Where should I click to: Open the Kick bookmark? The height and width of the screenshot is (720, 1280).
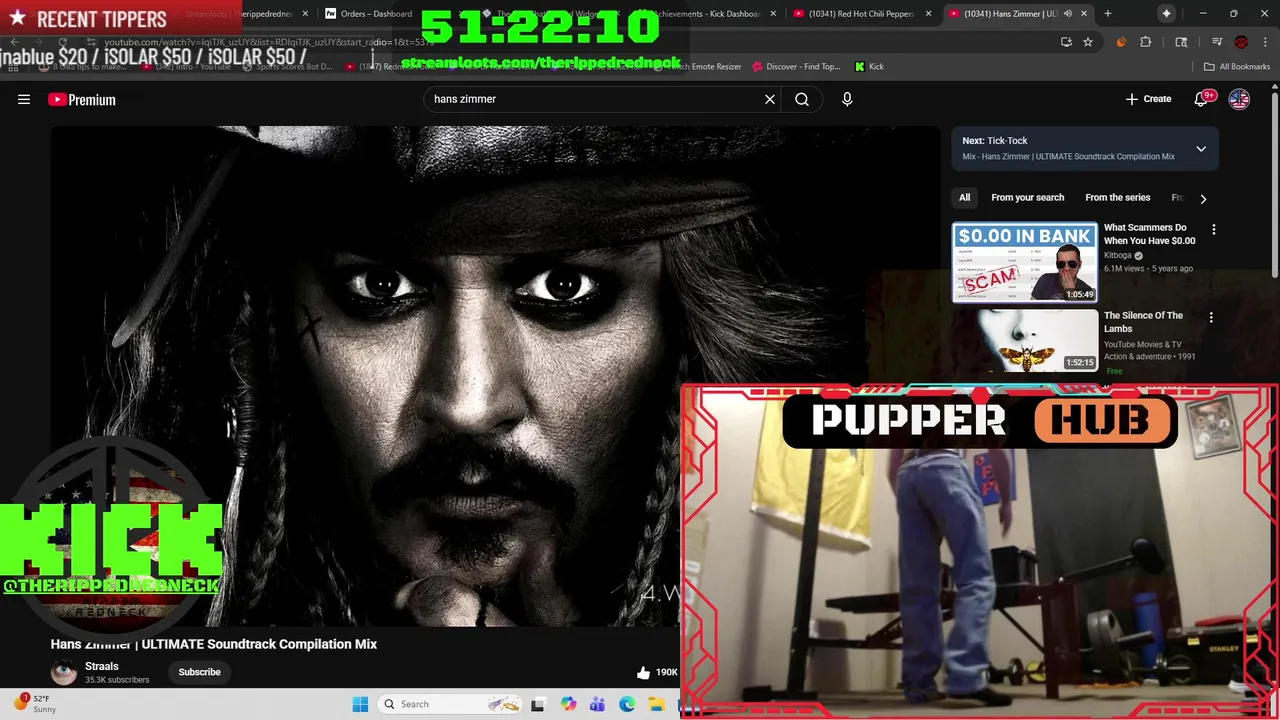click(x=869, y=66)
